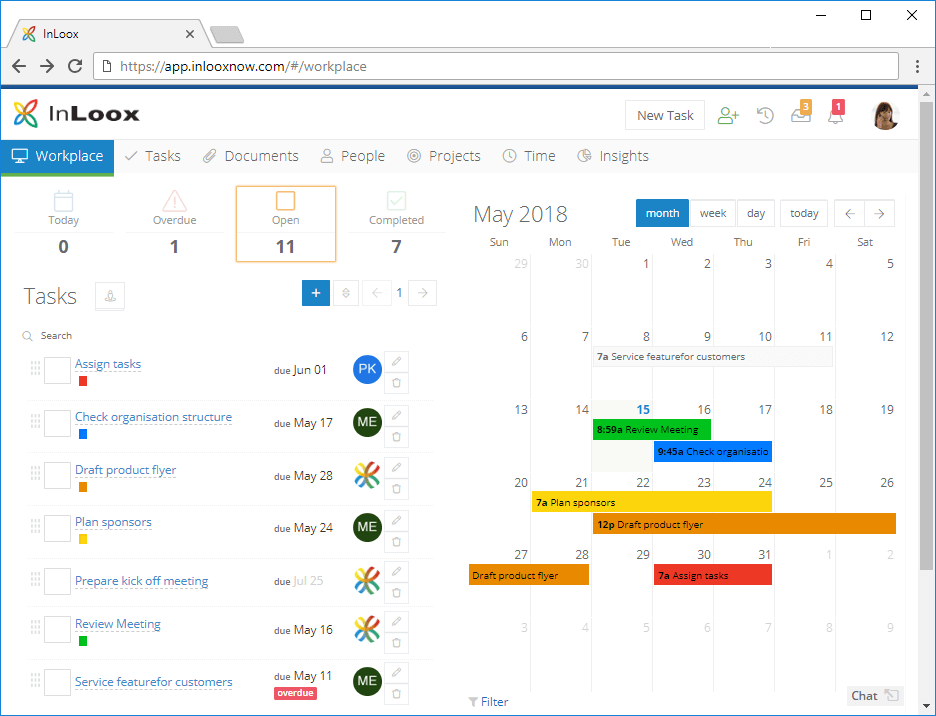Tick the Plan sponsors checkbox
The width and height of the screenshot is (936, 716).
(58, 528)
